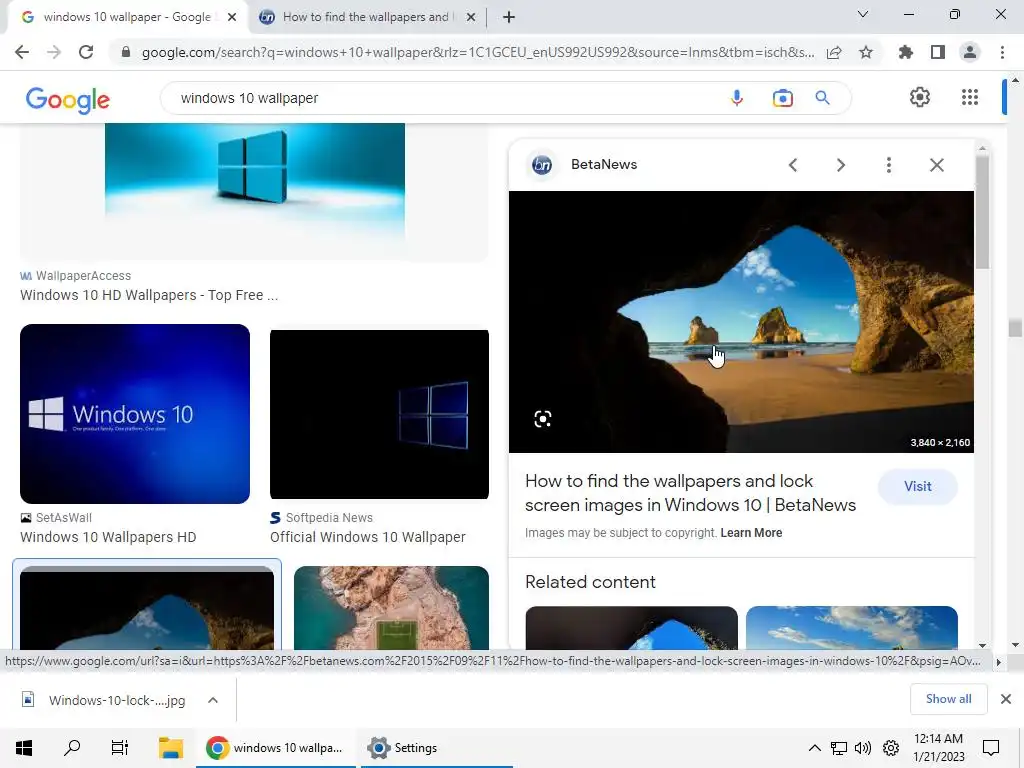The image size is (1024, 768).
Task: Open File Explorer from the taskbar
Action: (171, 748)
